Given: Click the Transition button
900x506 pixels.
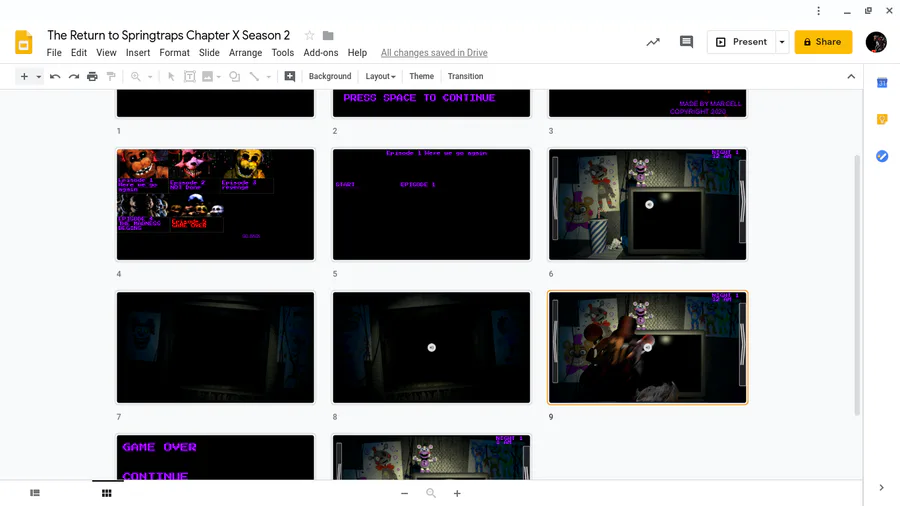Looking at the screenshot, I should tap(465, 76).
